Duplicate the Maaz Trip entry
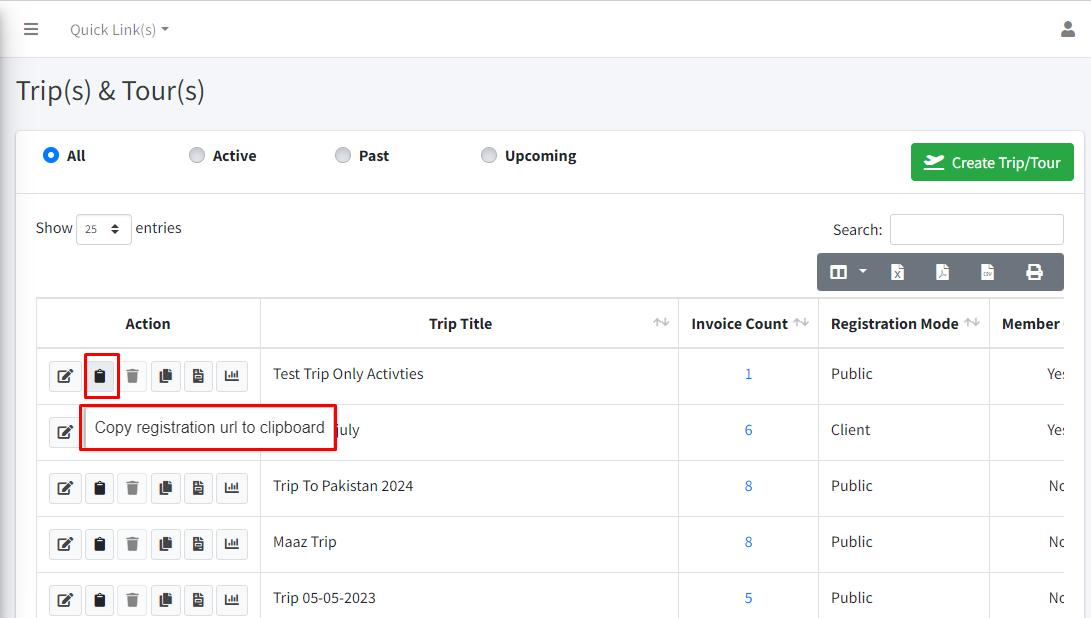 pos(165,544)
